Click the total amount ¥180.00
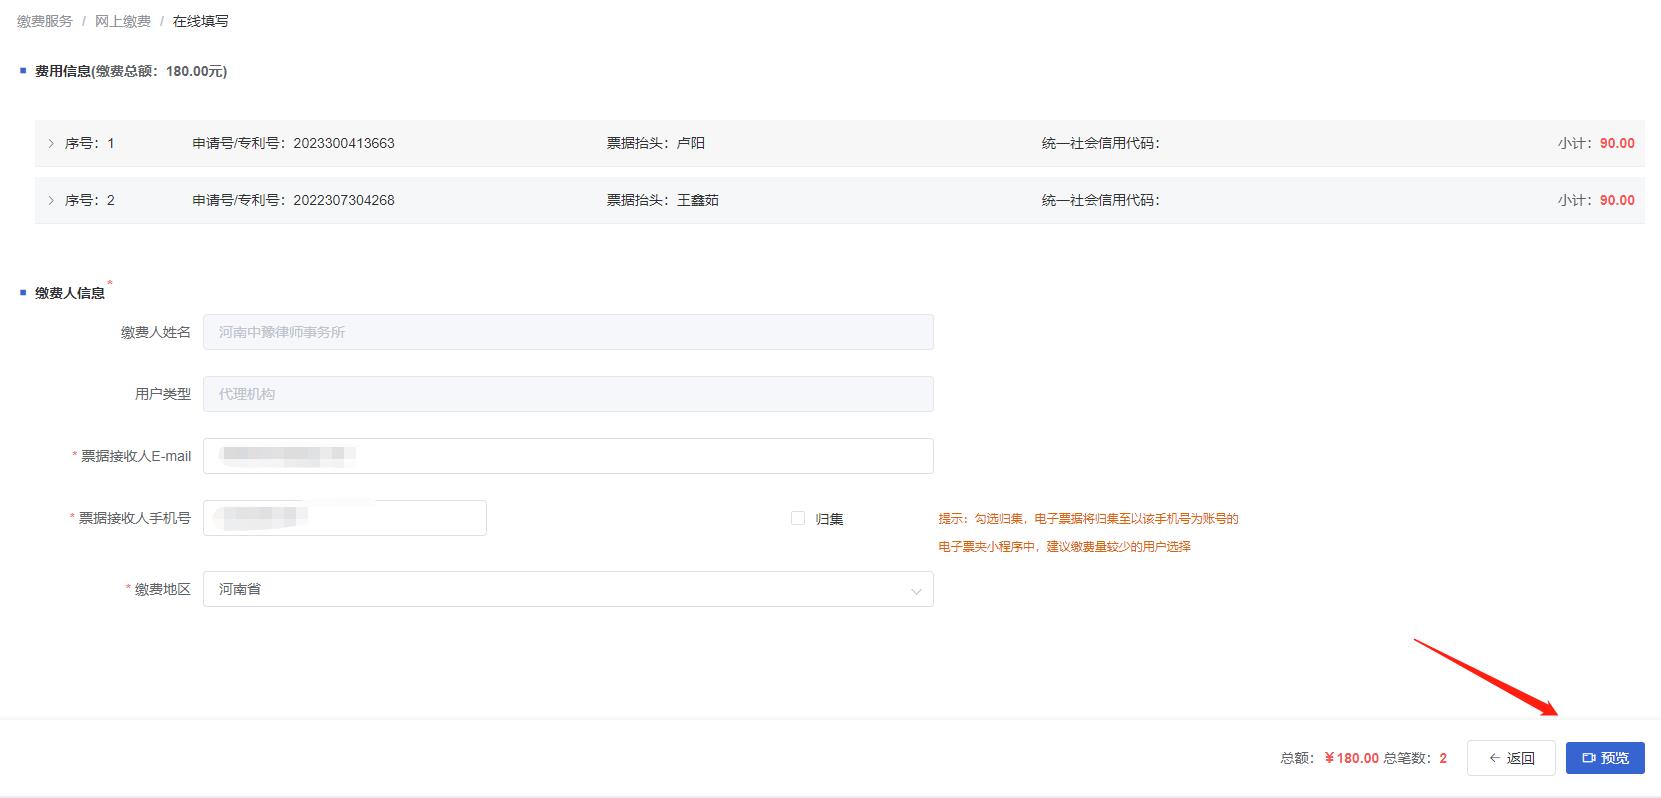This screenshot has width=1661, height=798. [x=1352, y=758]
